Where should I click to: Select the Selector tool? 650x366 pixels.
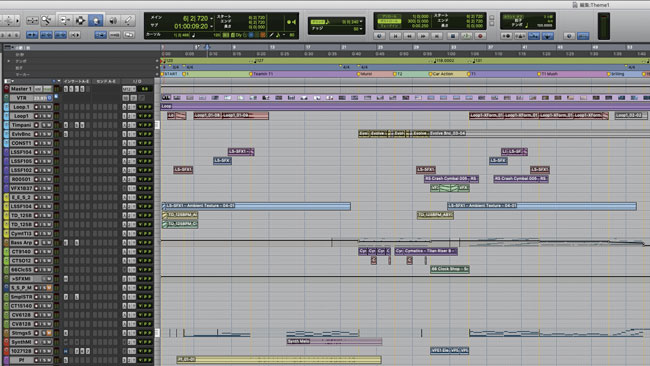click(x=80, y=20)
